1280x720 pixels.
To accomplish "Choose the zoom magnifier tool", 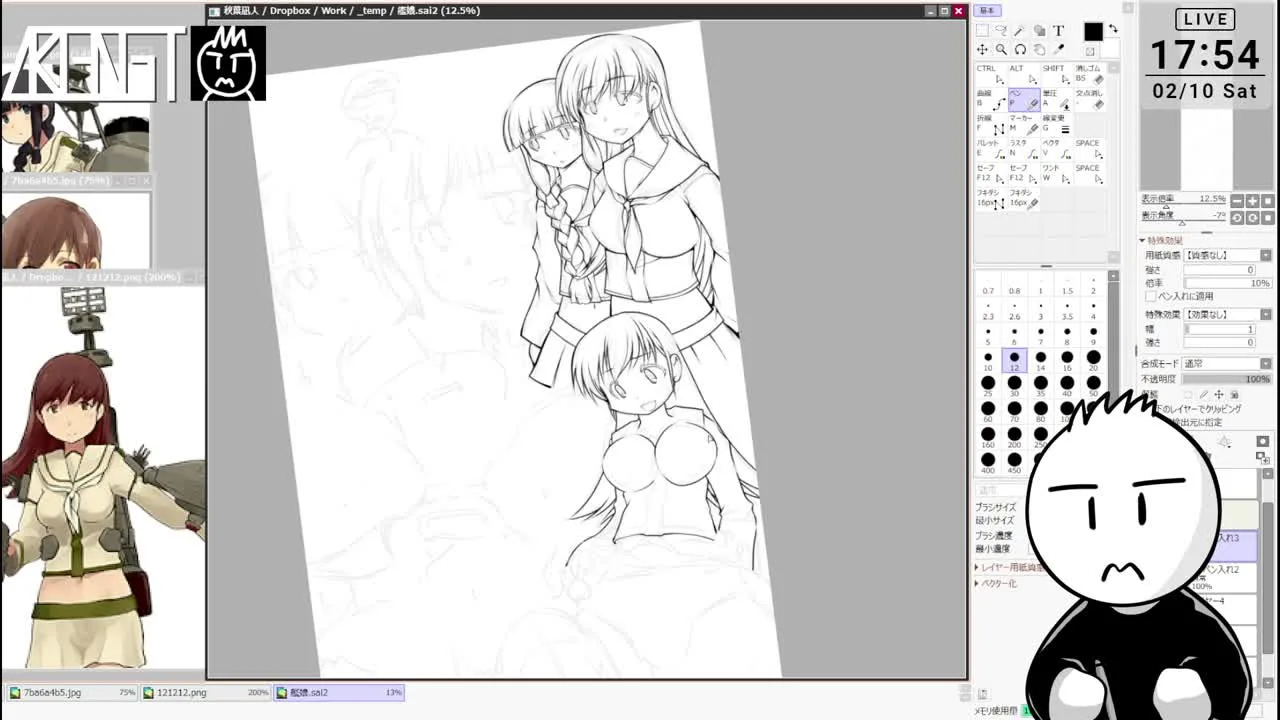I will [1001, 50].
